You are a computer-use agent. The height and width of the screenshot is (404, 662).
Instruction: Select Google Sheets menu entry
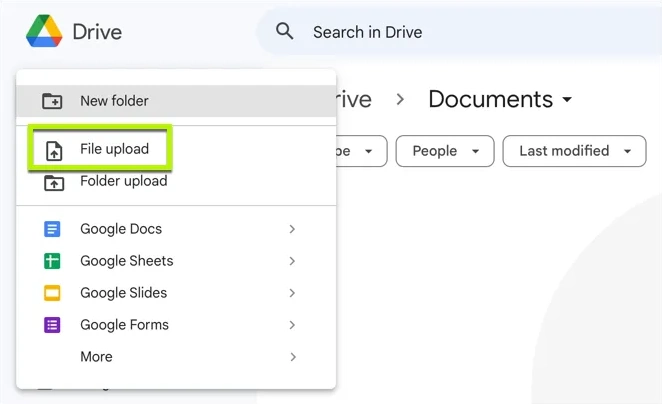(176, 261)
